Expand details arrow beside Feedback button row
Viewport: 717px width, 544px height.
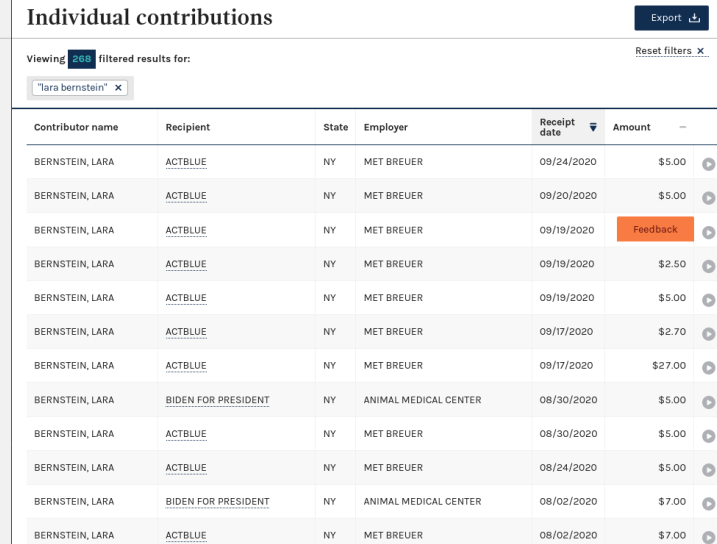point(708,232)
